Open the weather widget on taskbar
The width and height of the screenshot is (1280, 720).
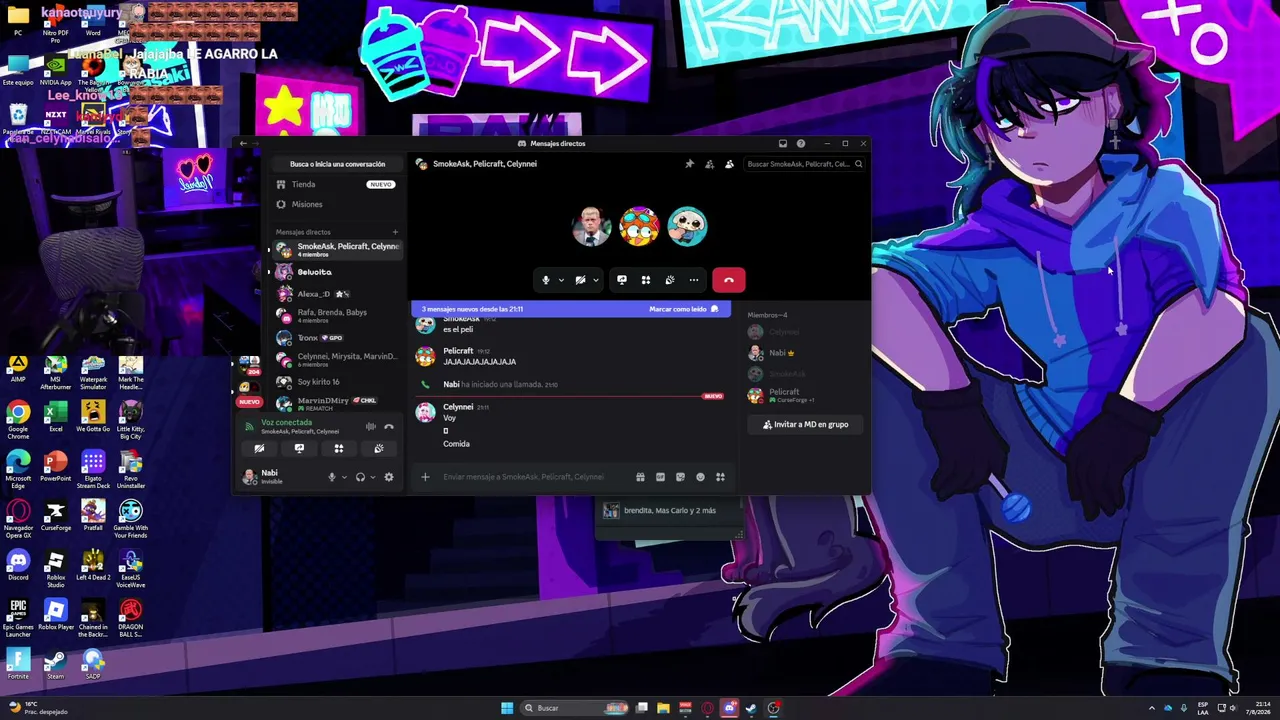40,708
